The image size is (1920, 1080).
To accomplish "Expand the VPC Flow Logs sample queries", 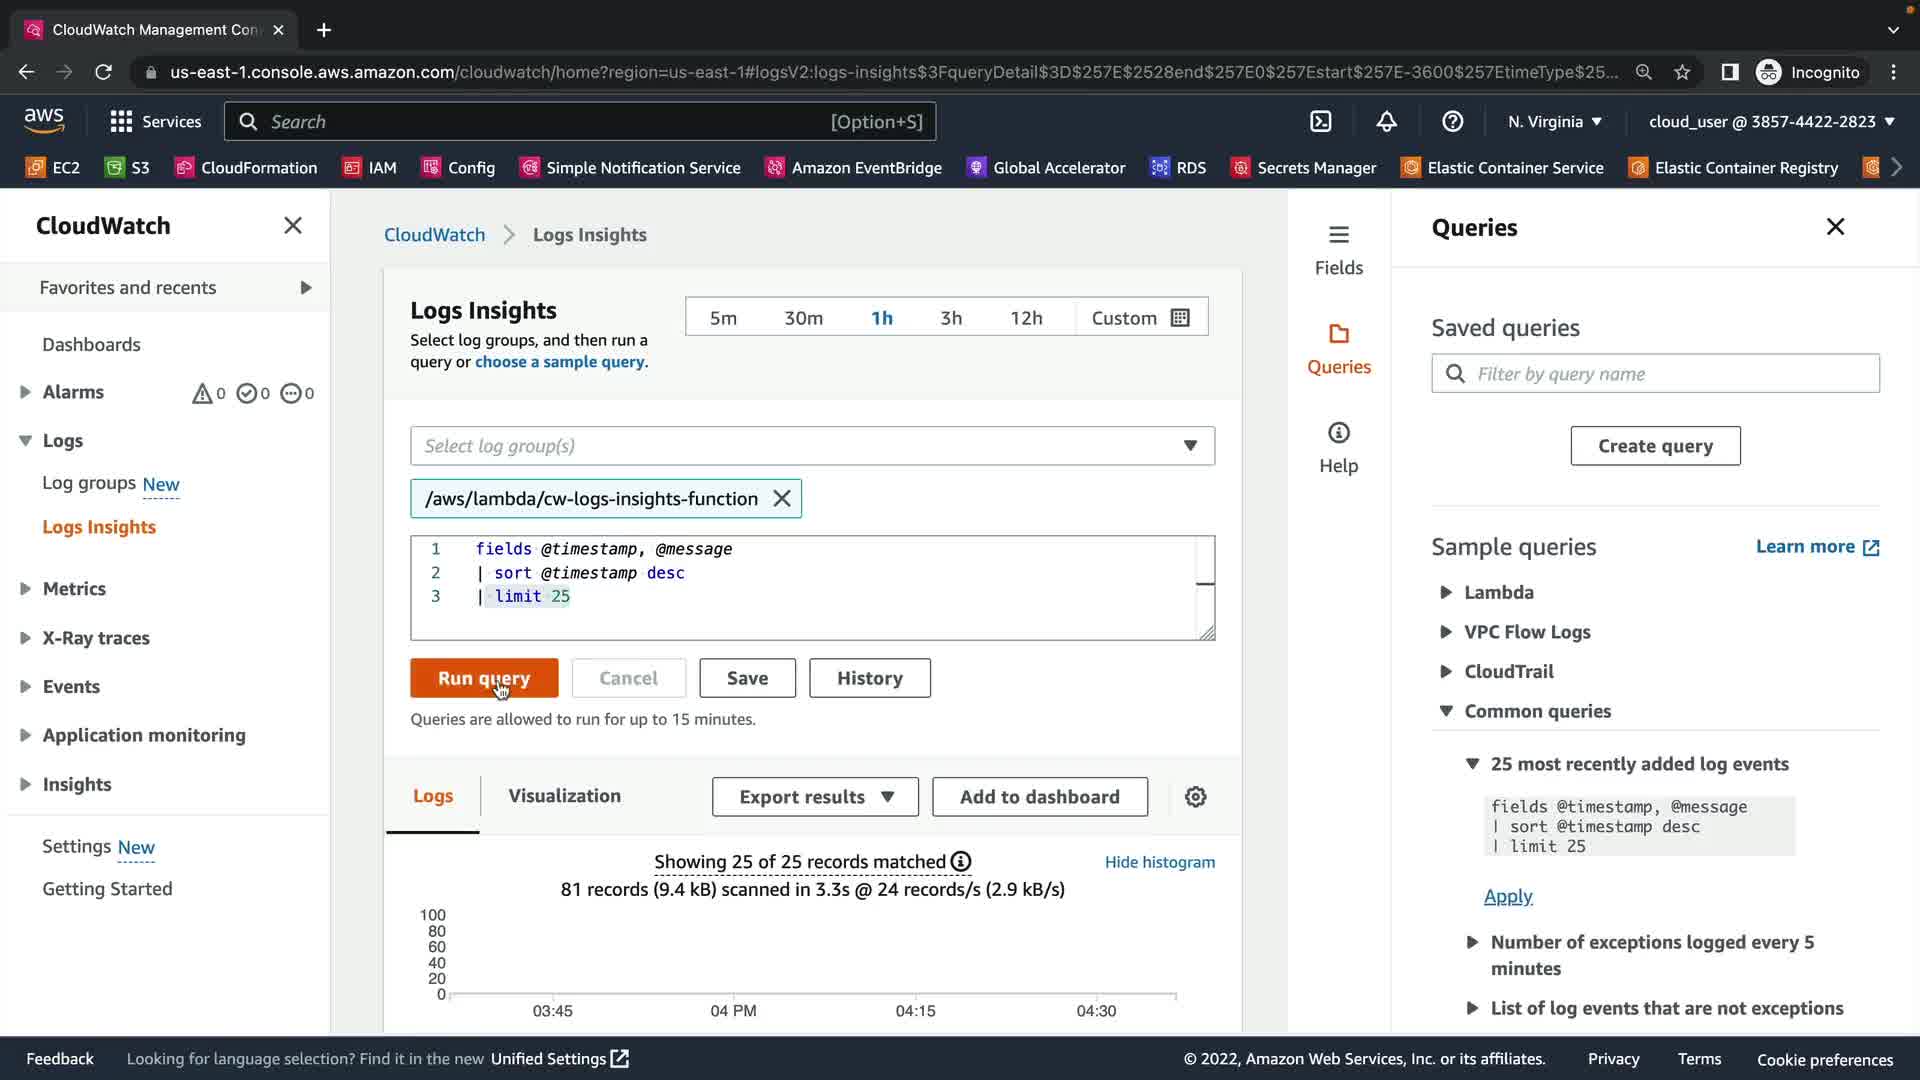I will (x=1526, y=632).
